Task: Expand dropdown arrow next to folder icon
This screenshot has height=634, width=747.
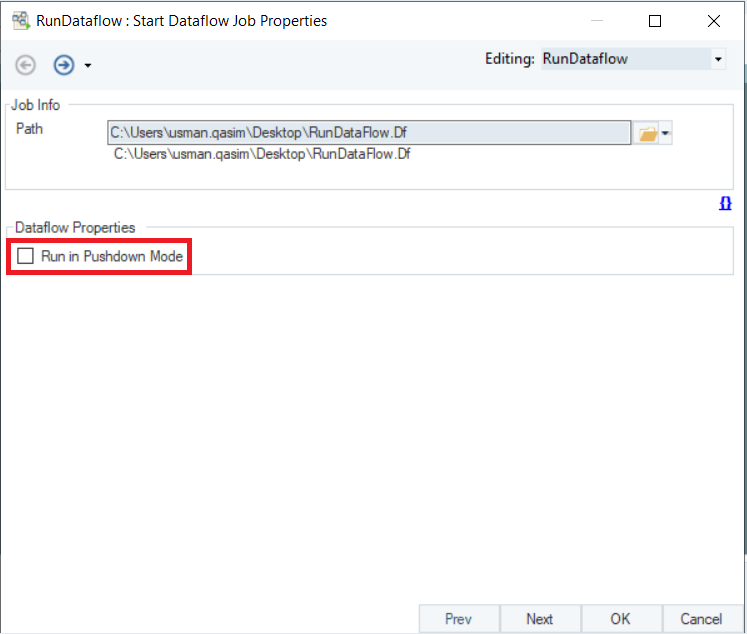Action: [x=666, y=134]
